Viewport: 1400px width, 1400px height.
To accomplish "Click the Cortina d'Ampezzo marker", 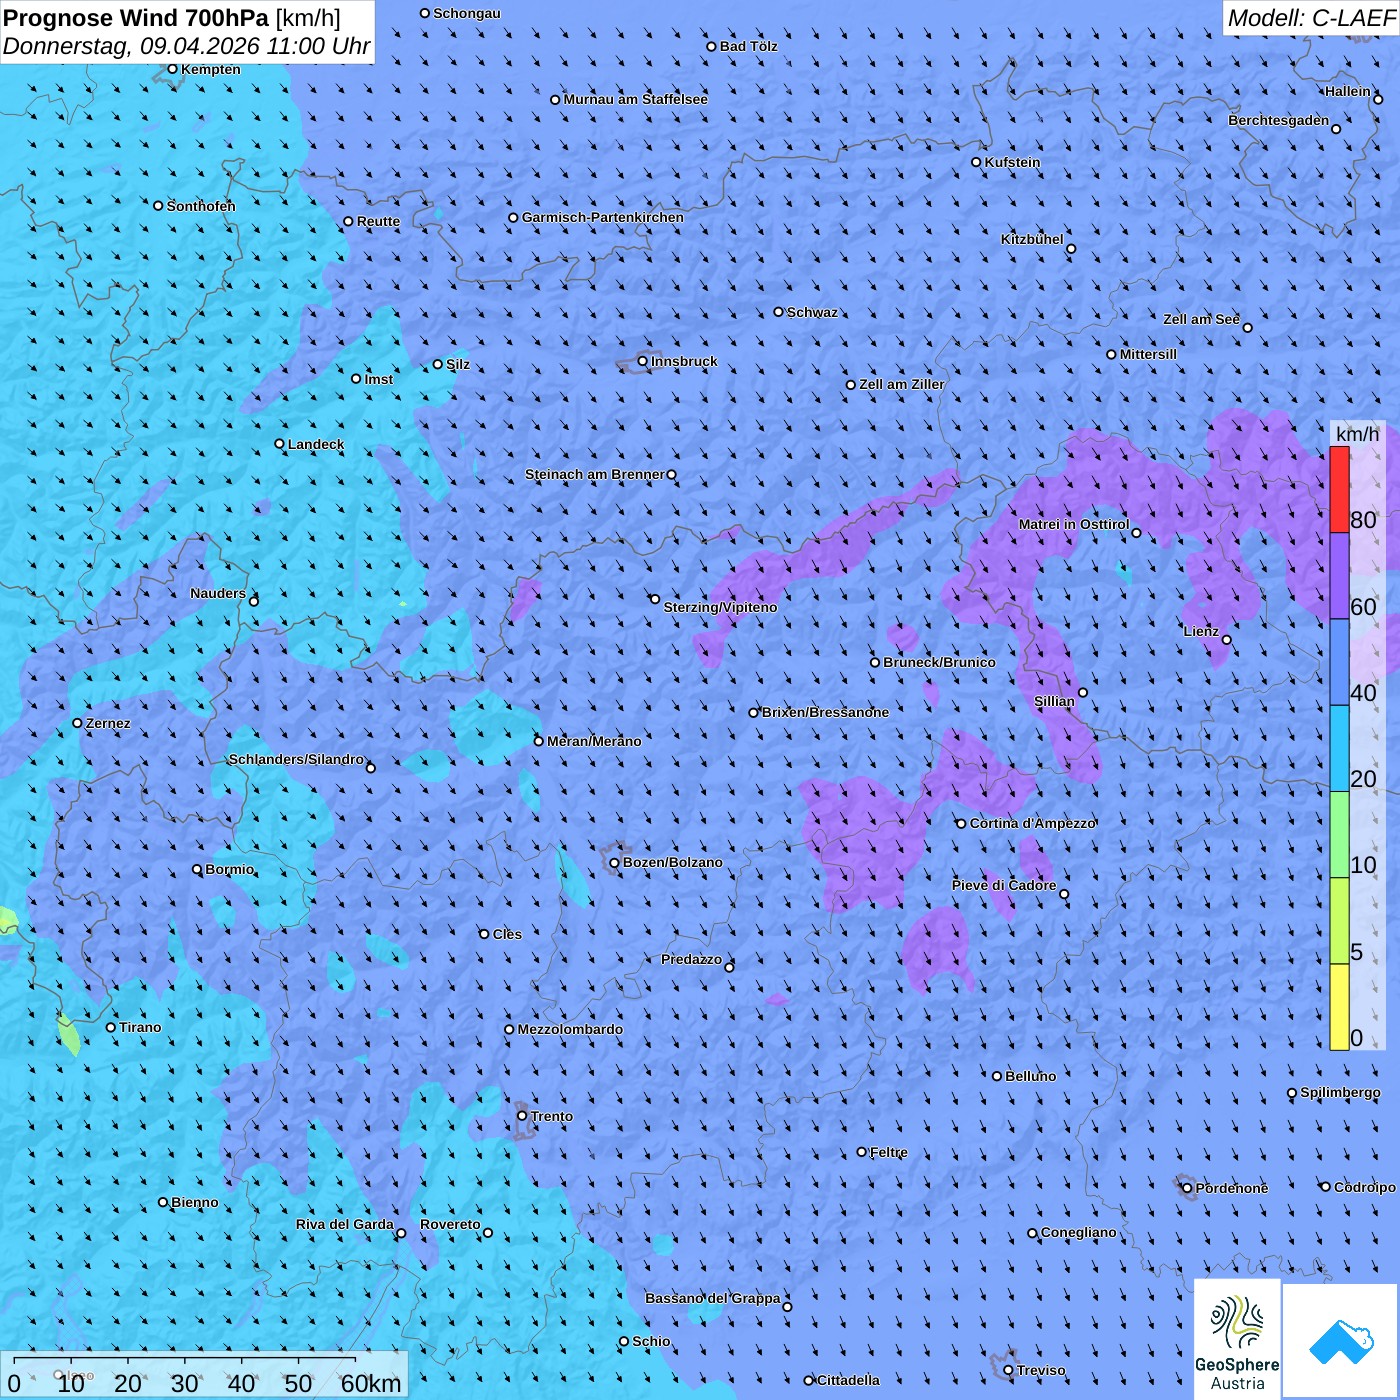I will pos(962,824).
